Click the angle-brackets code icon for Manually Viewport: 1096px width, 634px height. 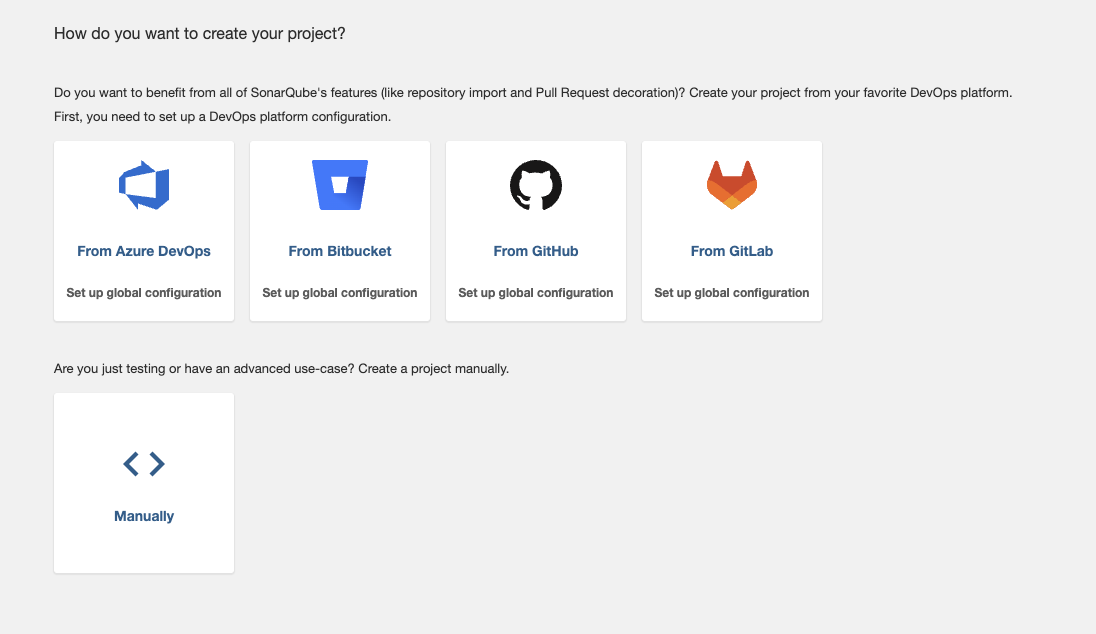pos(144,463)
